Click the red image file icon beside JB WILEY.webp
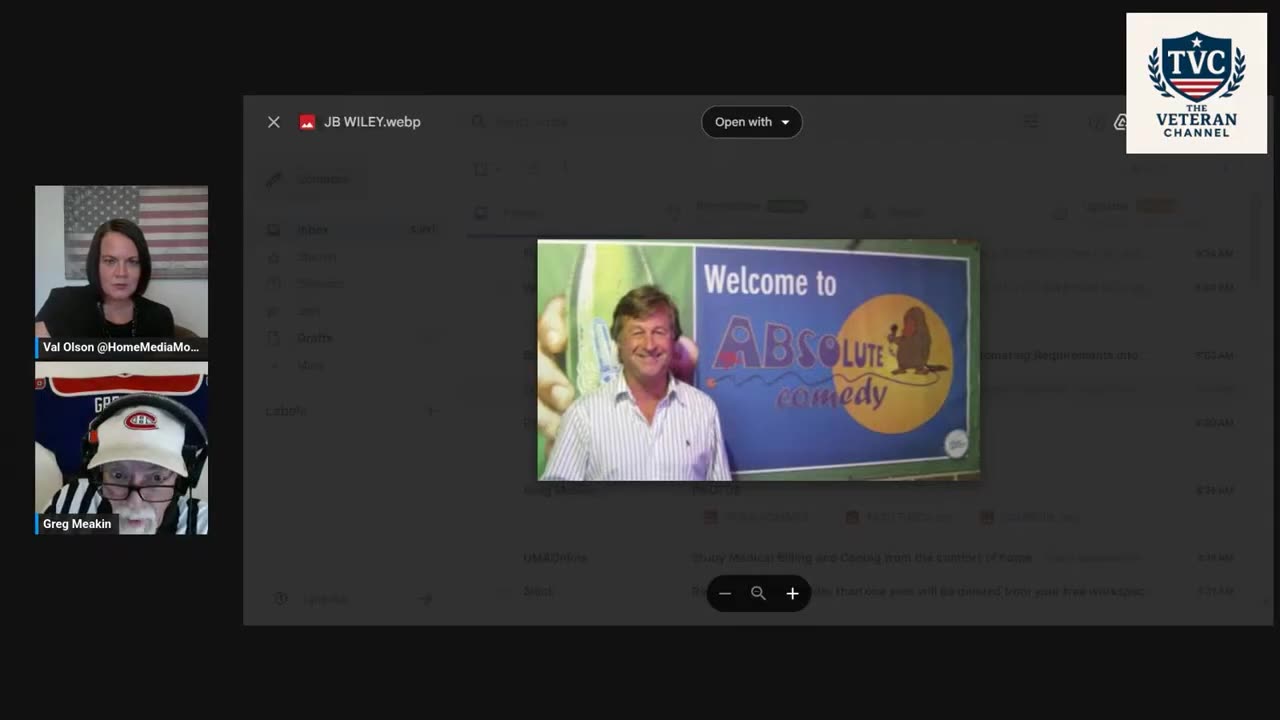This screenshot has height=720, width=1280. [x=307, y=122]
